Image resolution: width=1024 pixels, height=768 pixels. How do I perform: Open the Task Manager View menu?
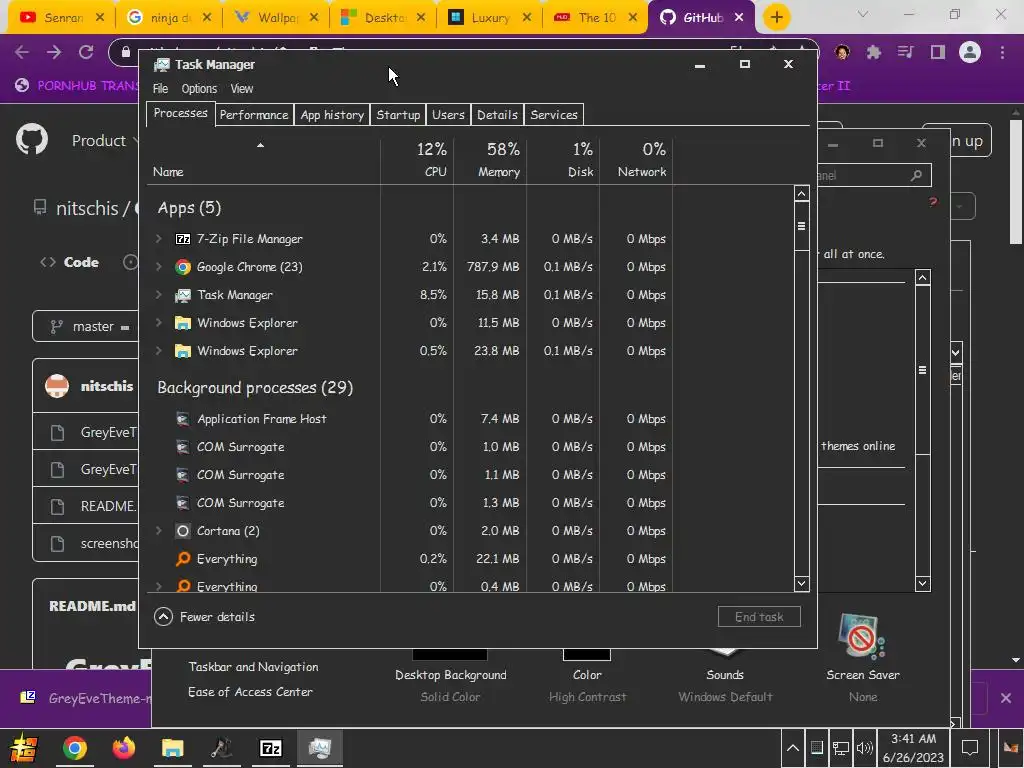click(x=242, y=89)
